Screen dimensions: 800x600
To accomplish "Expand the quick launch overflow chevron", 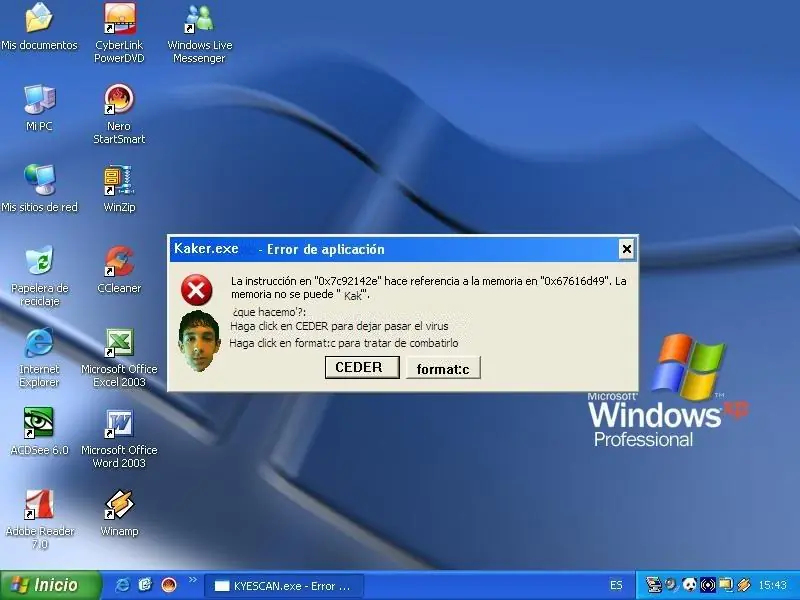I will pyautogui.click(x=192, y=580).
